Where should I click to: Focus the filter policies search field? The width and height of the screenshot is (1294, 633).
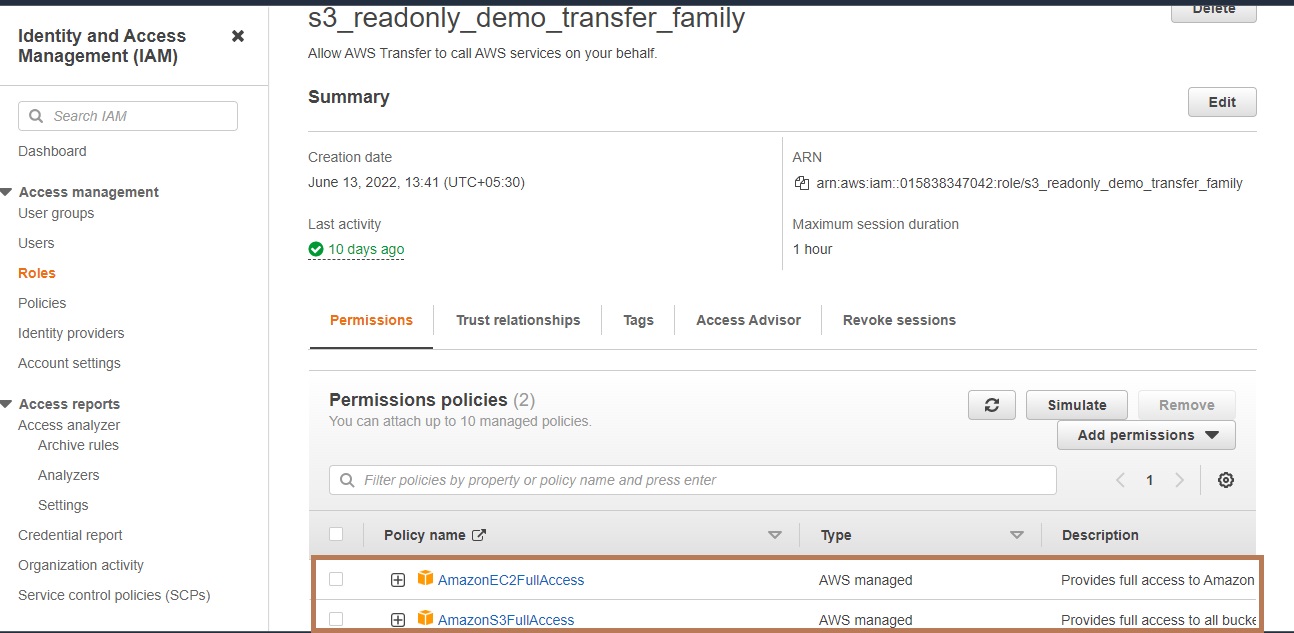point(693,480)
